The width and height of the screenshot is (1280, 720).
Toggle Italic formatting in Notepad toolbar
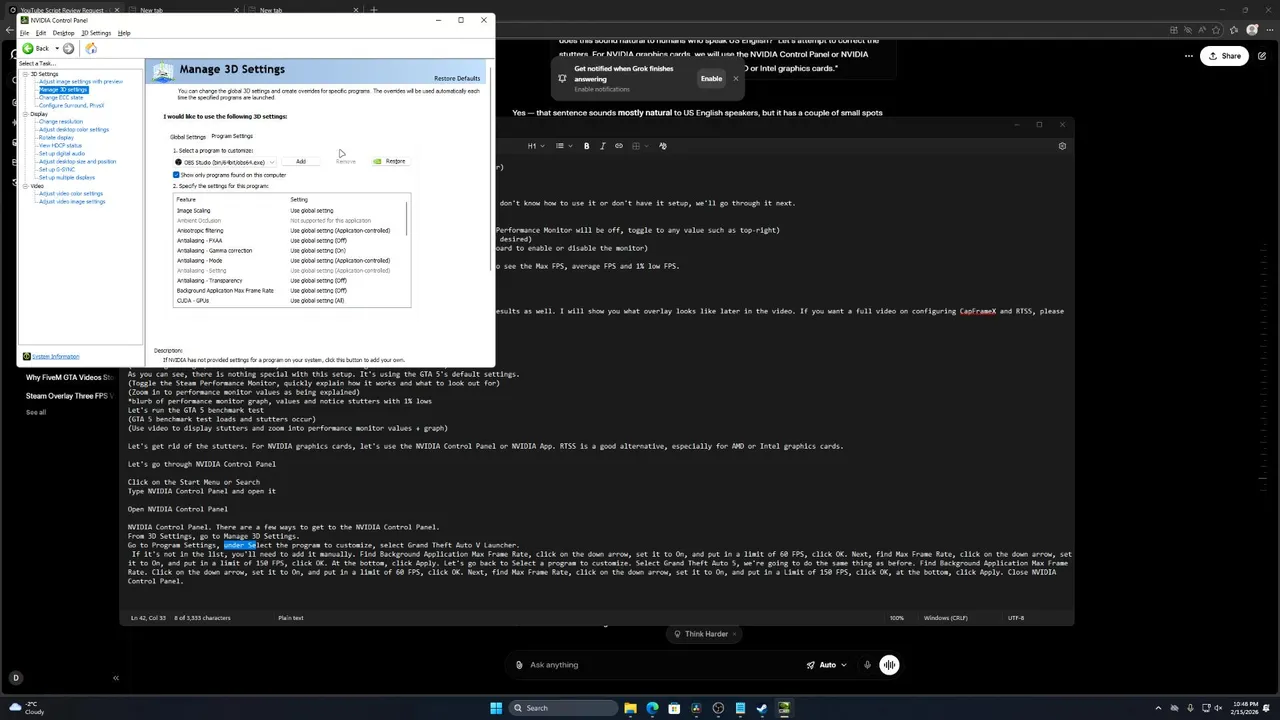pos(602,146)
